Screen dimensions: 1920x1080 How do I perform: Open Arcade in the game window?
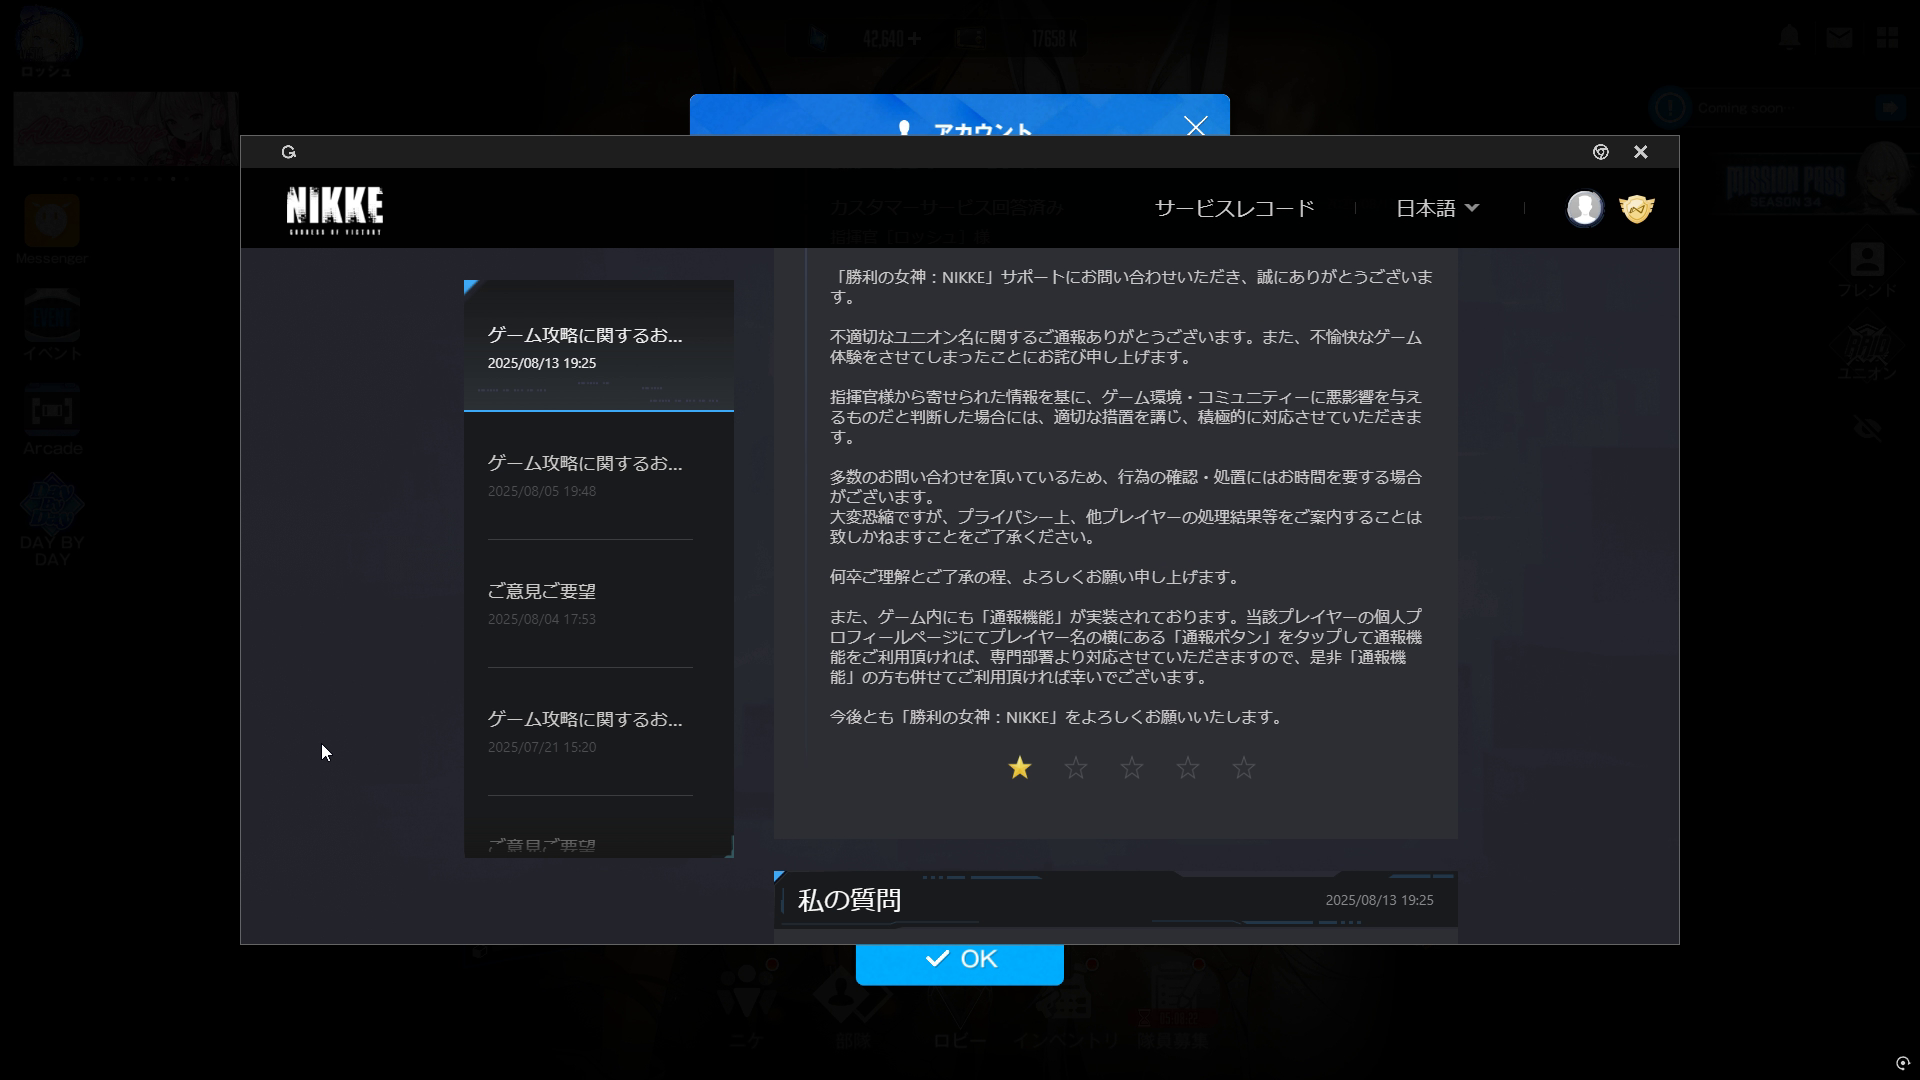pyautogui.click(x=52, y=420)
